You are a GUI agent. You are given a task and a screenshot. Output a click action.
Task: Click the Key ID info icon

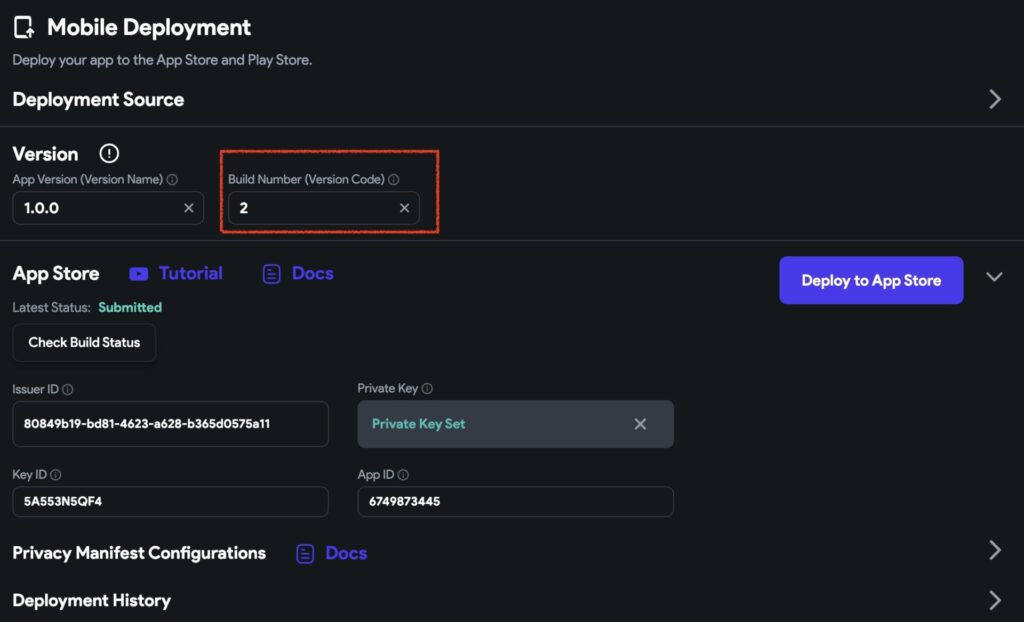(56, 475)
